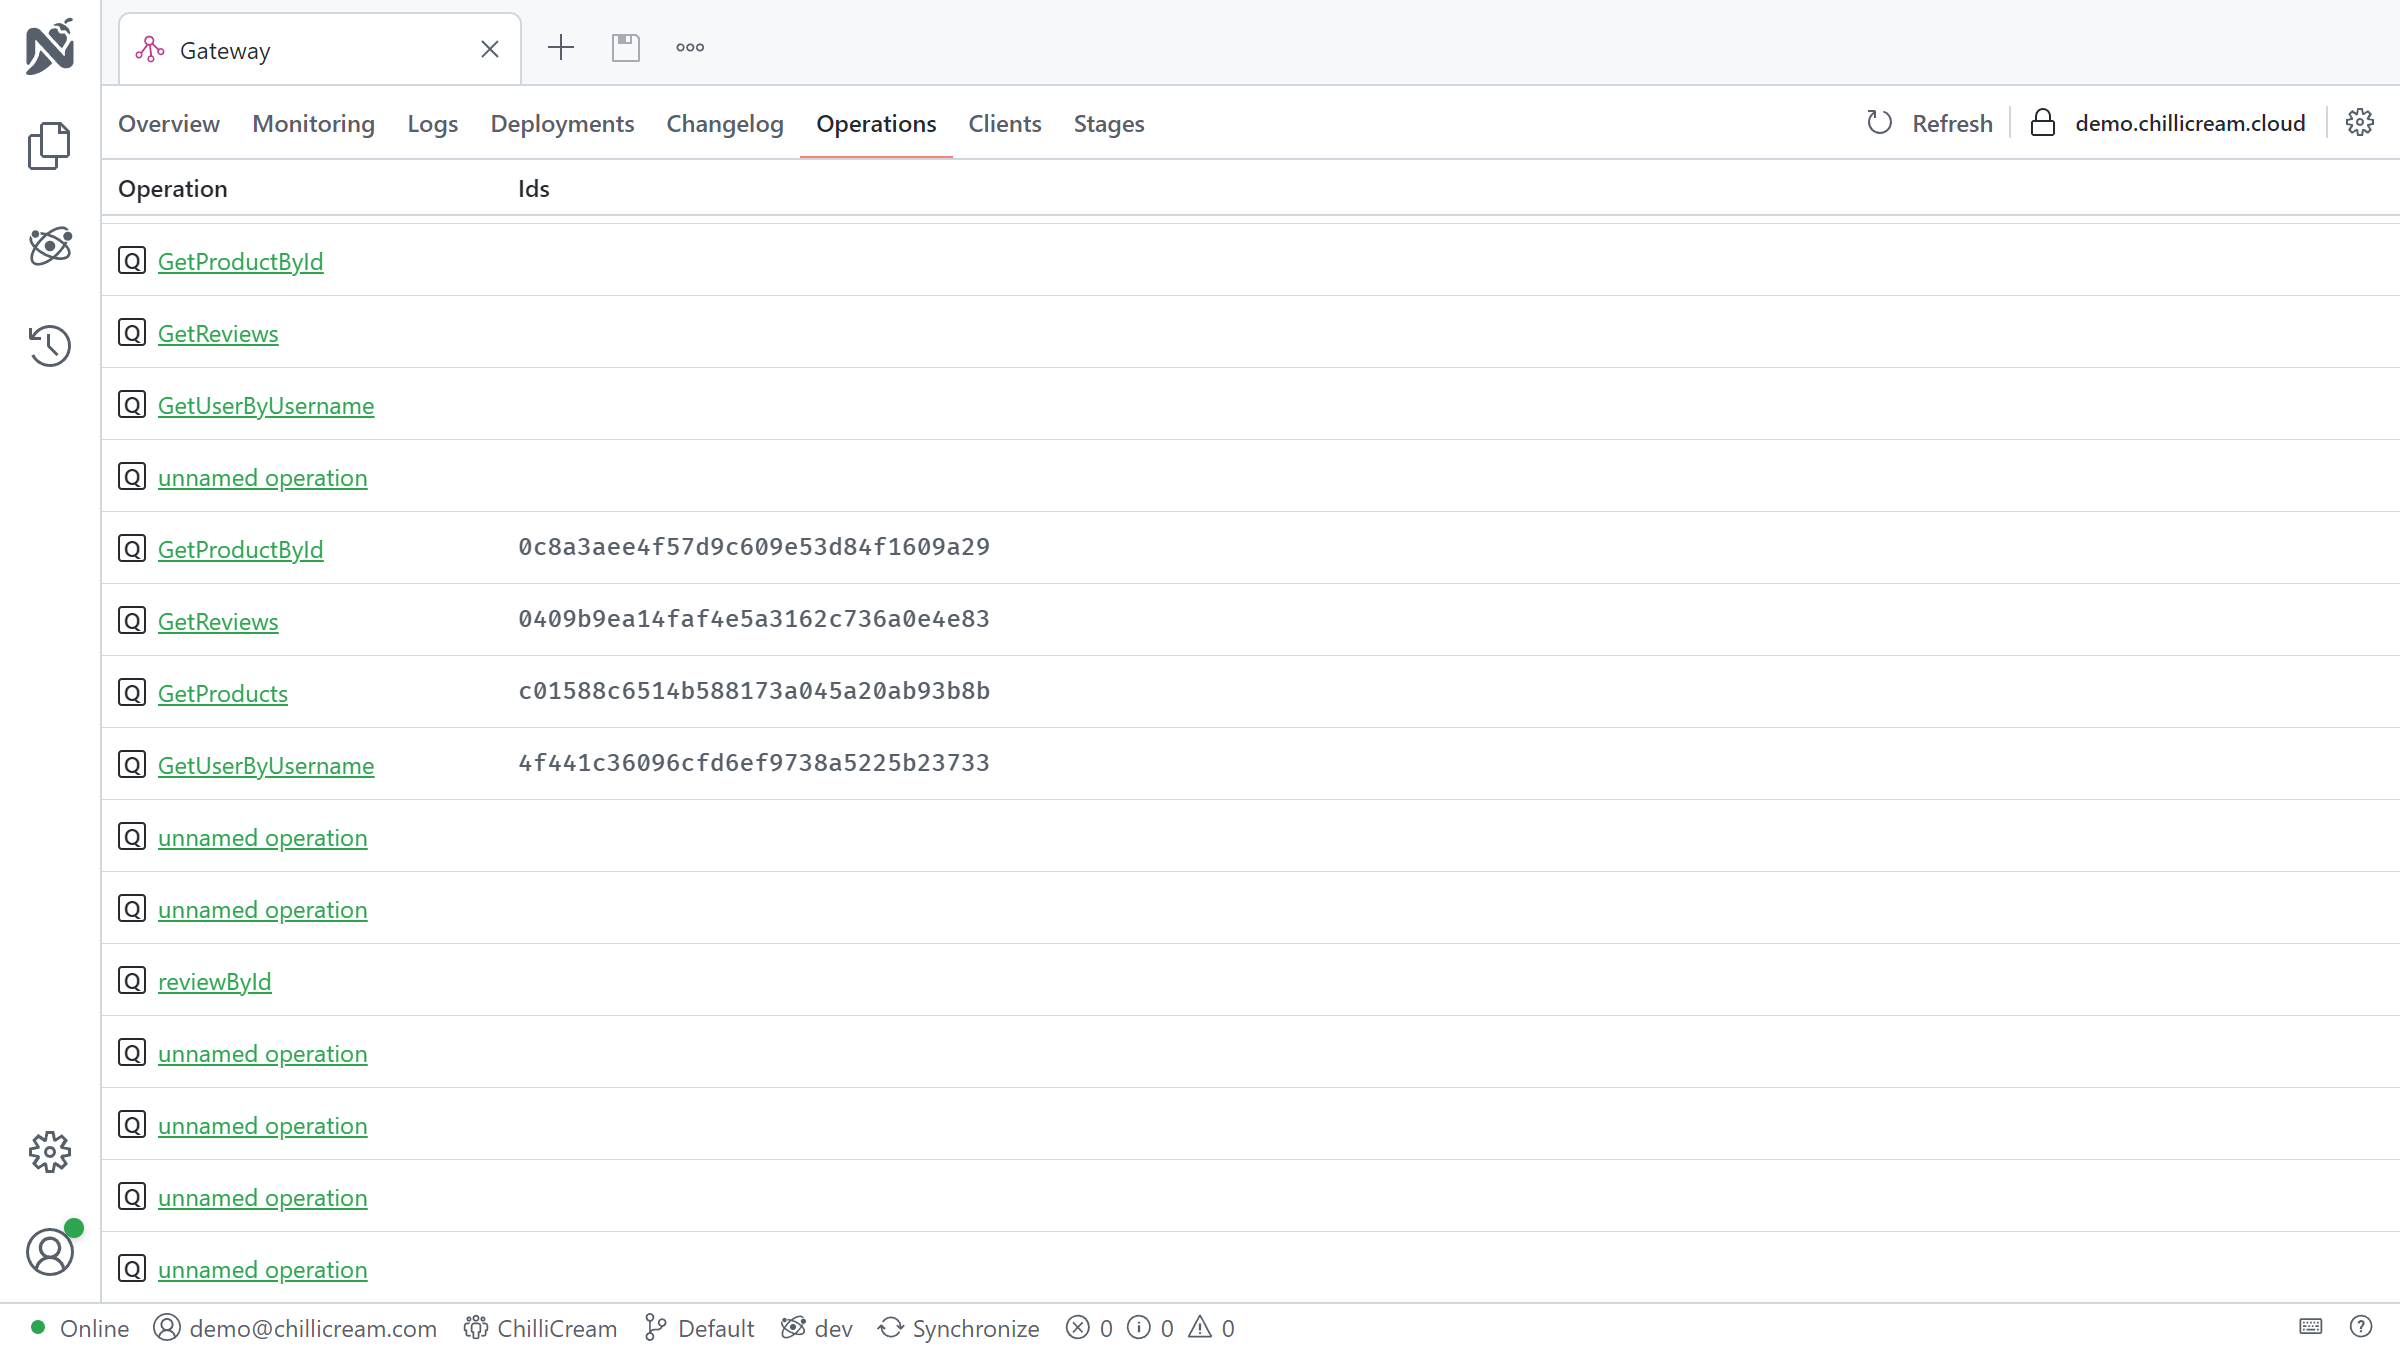
Task: Close the Gateway tab
Action: [x=490, y=49]
